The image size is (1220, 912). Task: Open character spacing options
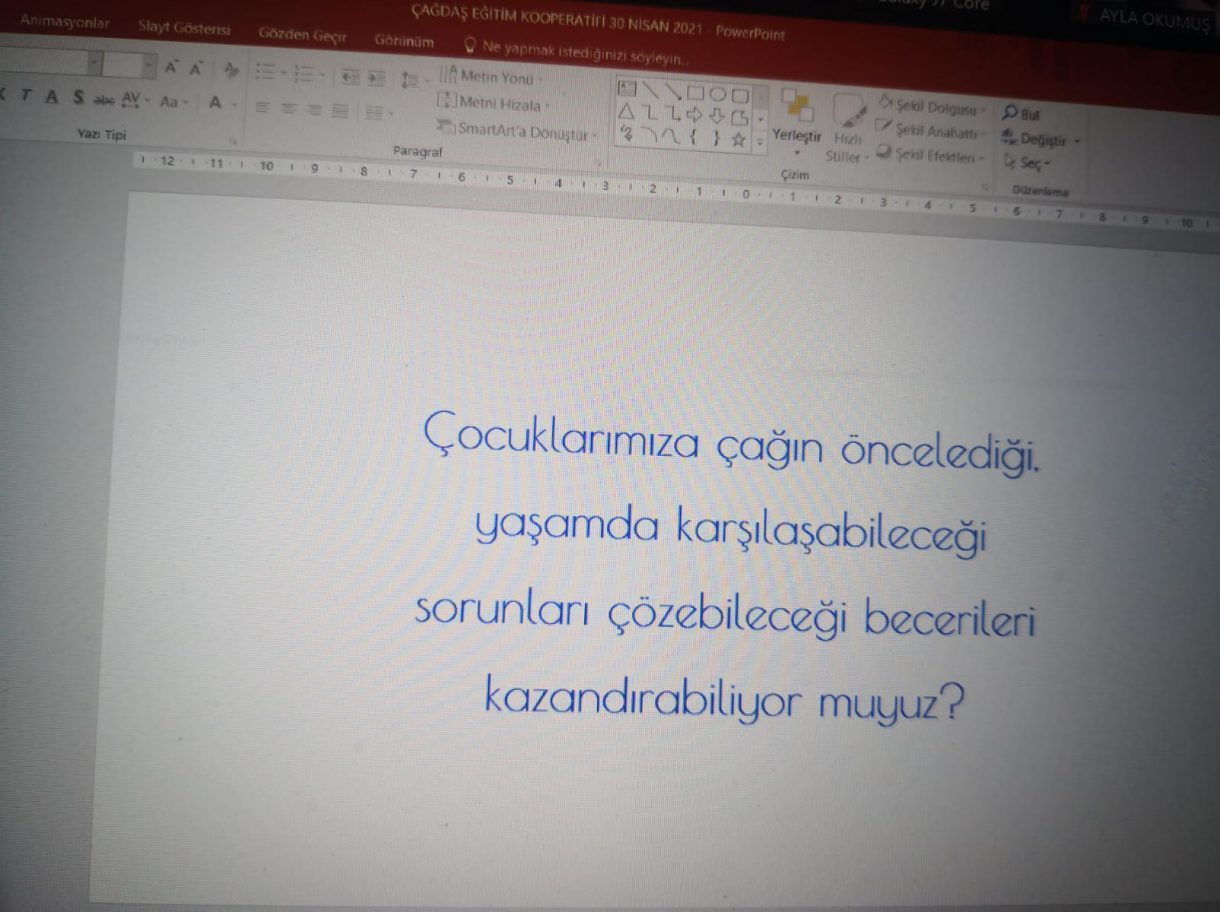pyautogui.click(x=135, y=101)
